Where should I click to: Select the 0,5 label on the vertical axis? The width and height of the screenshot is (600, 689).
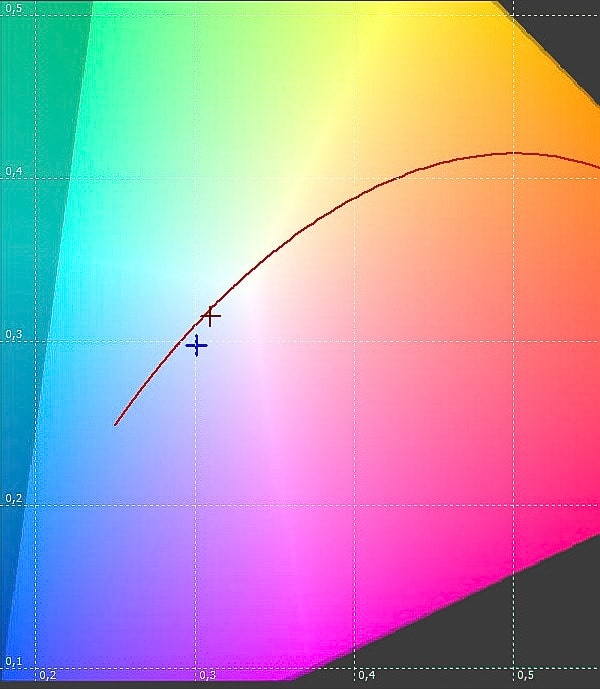point(14,8)
